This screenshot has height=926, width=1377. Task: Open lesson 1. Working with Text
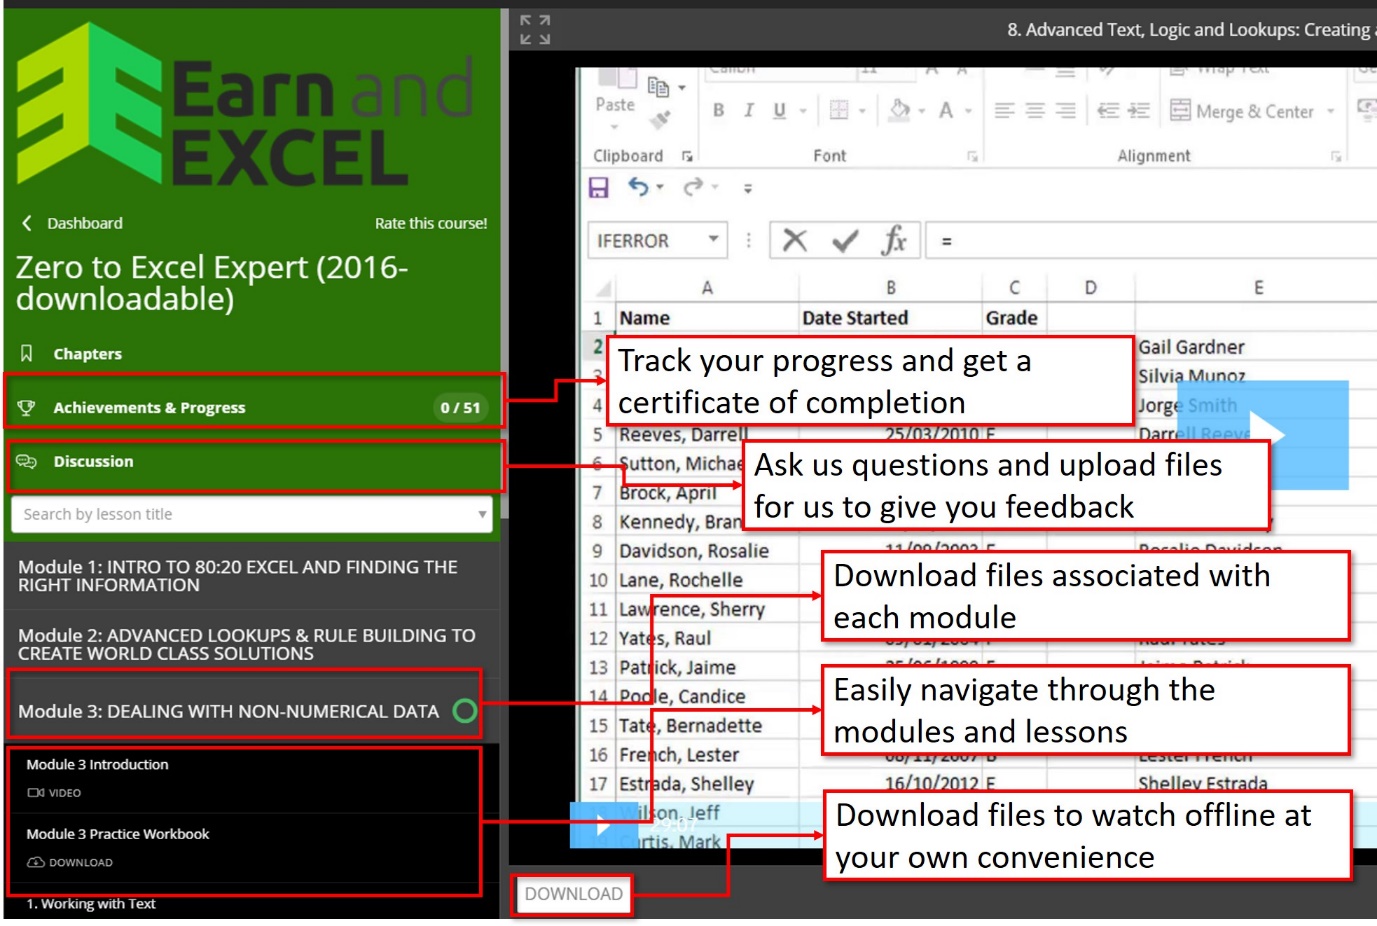[x=250, y=904]
